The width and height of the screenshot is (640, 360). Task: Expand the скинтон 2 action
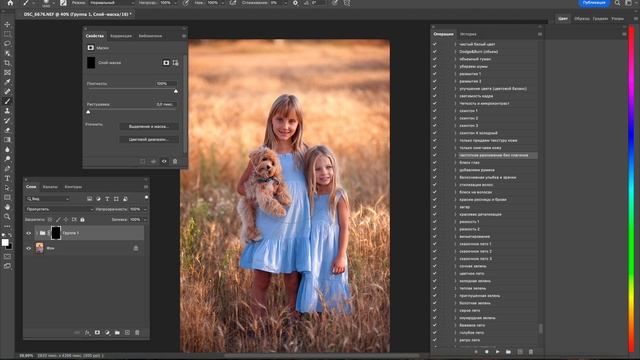coord(456,118)
